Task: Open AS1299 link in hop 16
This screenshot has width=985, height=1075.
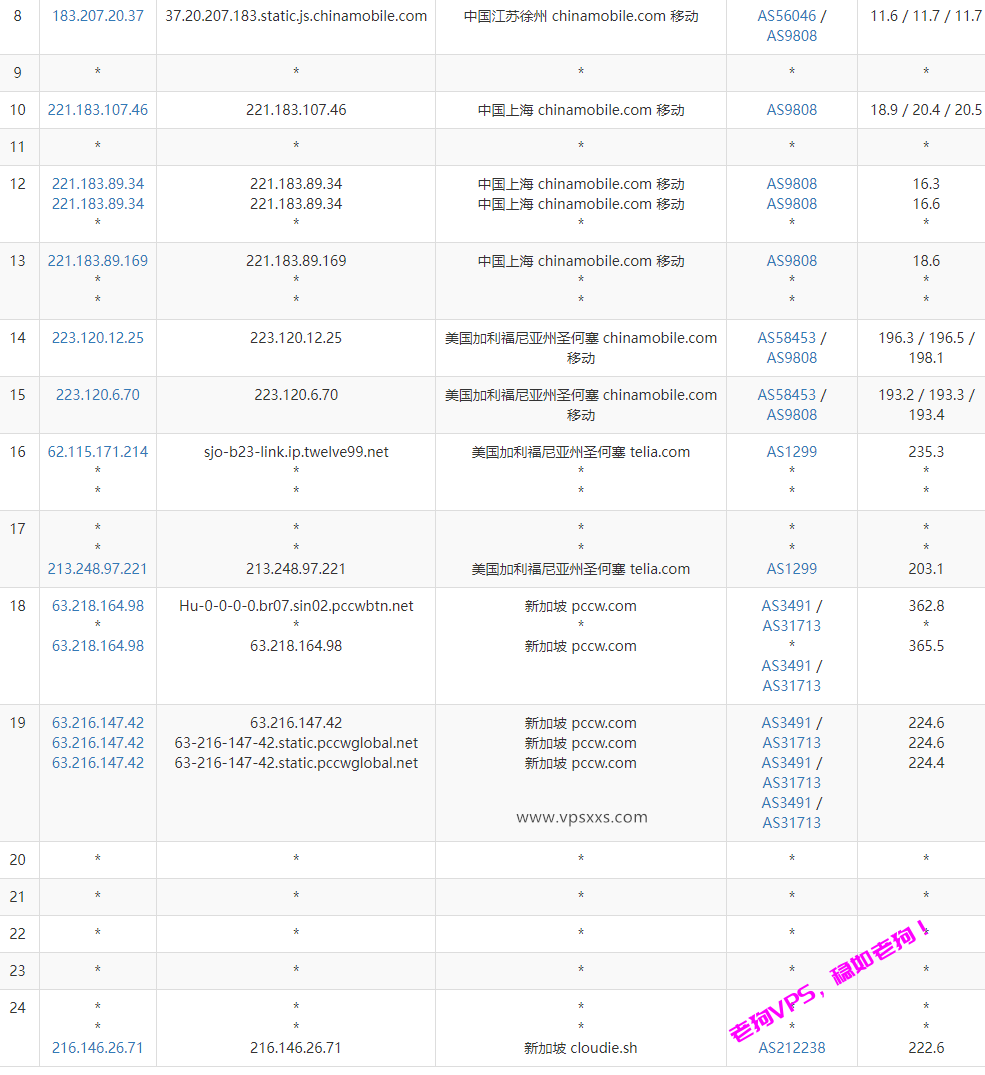Action: point(792,452)
